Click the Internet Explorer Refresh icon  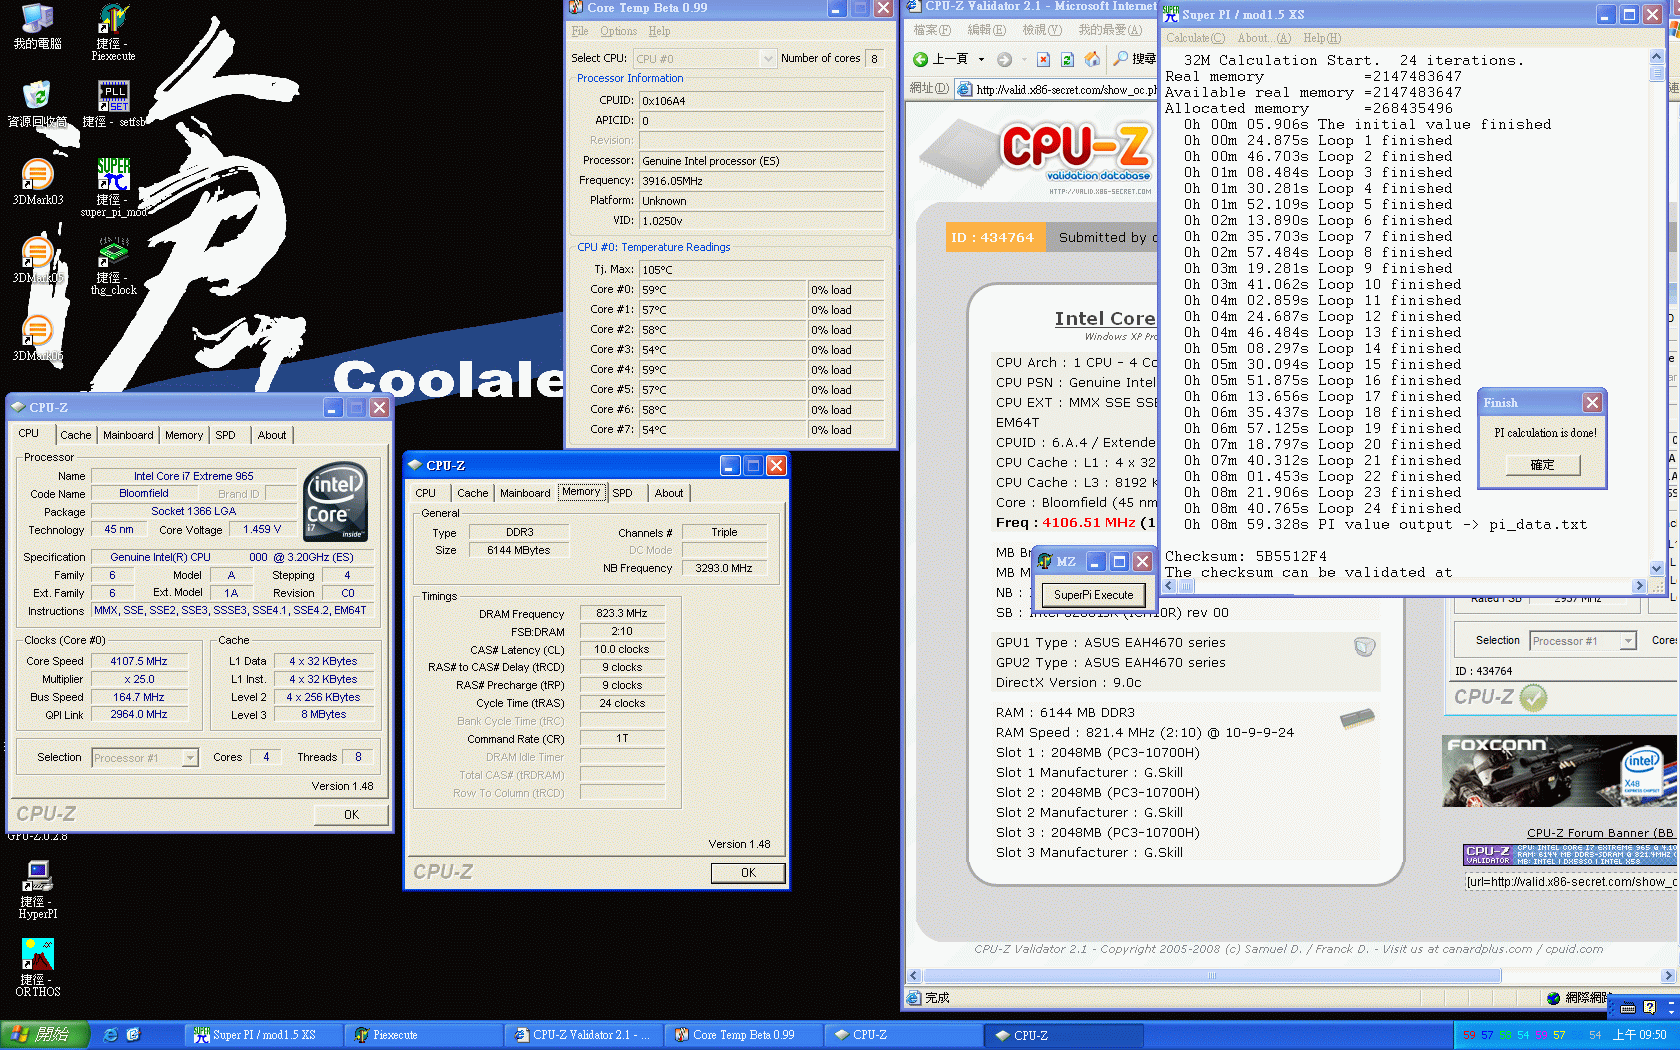[1067, 59]
